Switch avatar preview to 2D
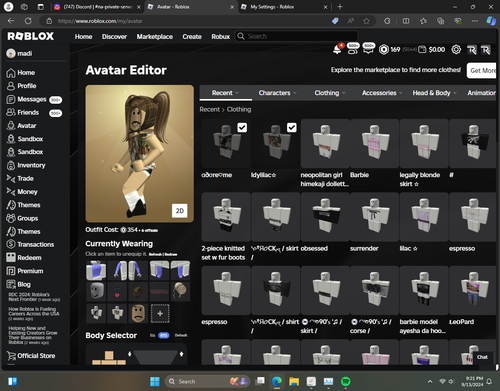 (180, 211)
